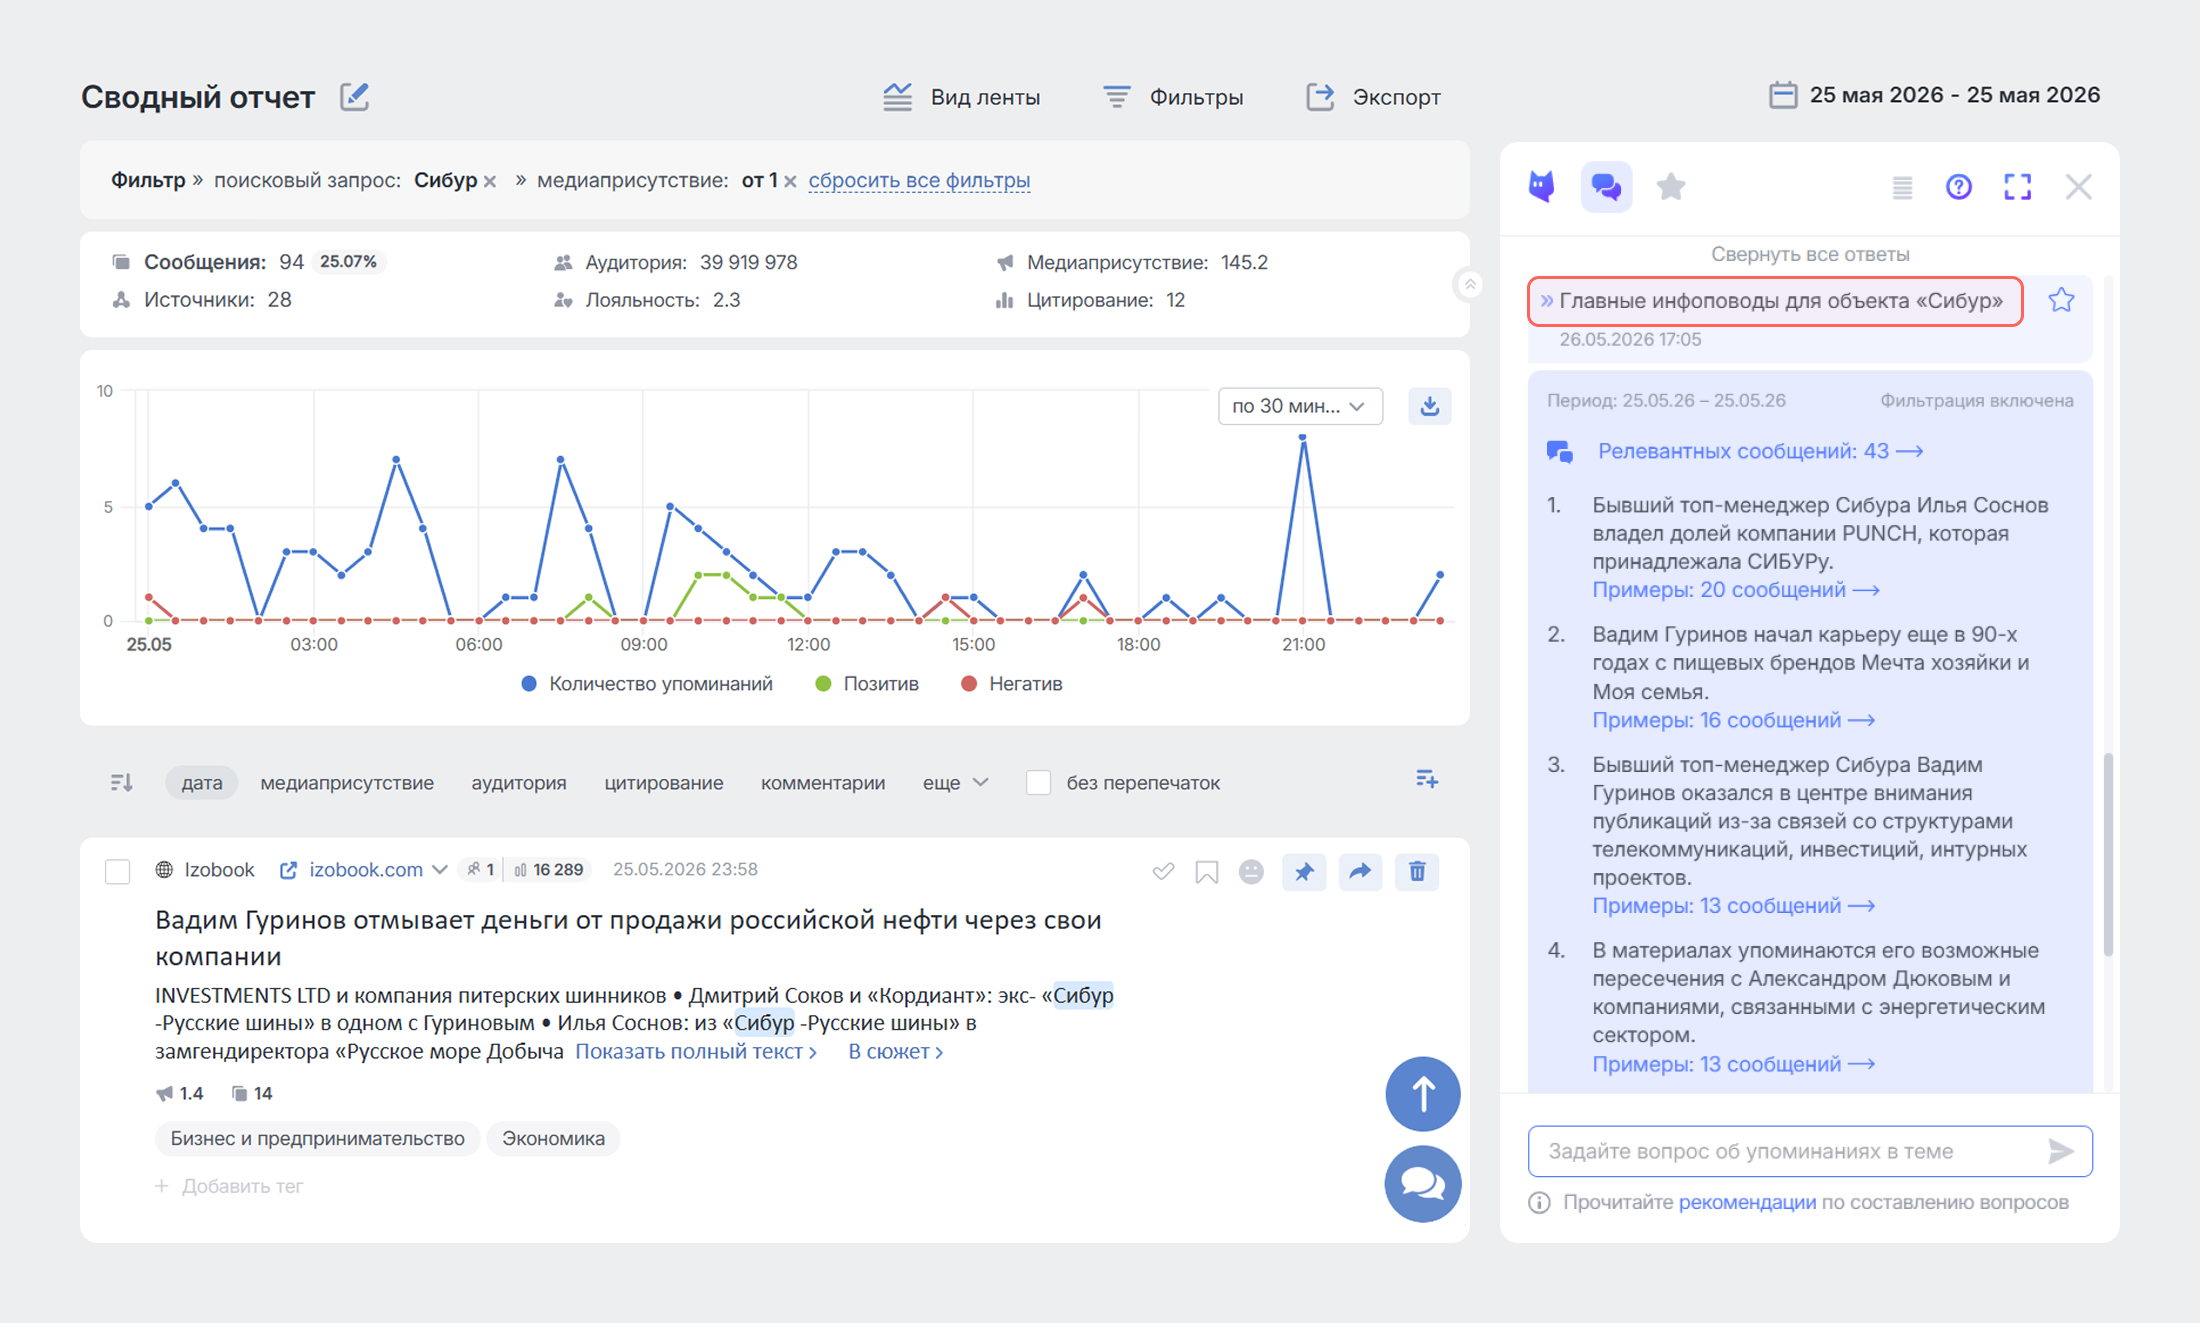Image resolution: width=2200 pixels, height=1323 pixels.
Task: Click Добавить тег
Action: [229, 1186]
